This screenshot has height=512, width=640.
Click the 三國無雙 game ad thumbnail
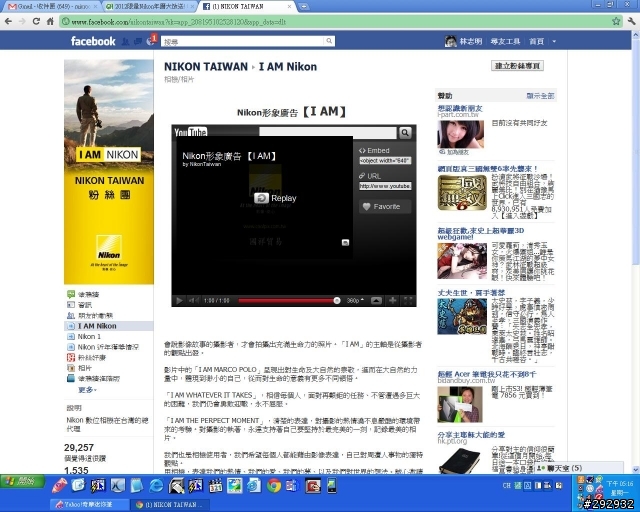pos(462,192)
